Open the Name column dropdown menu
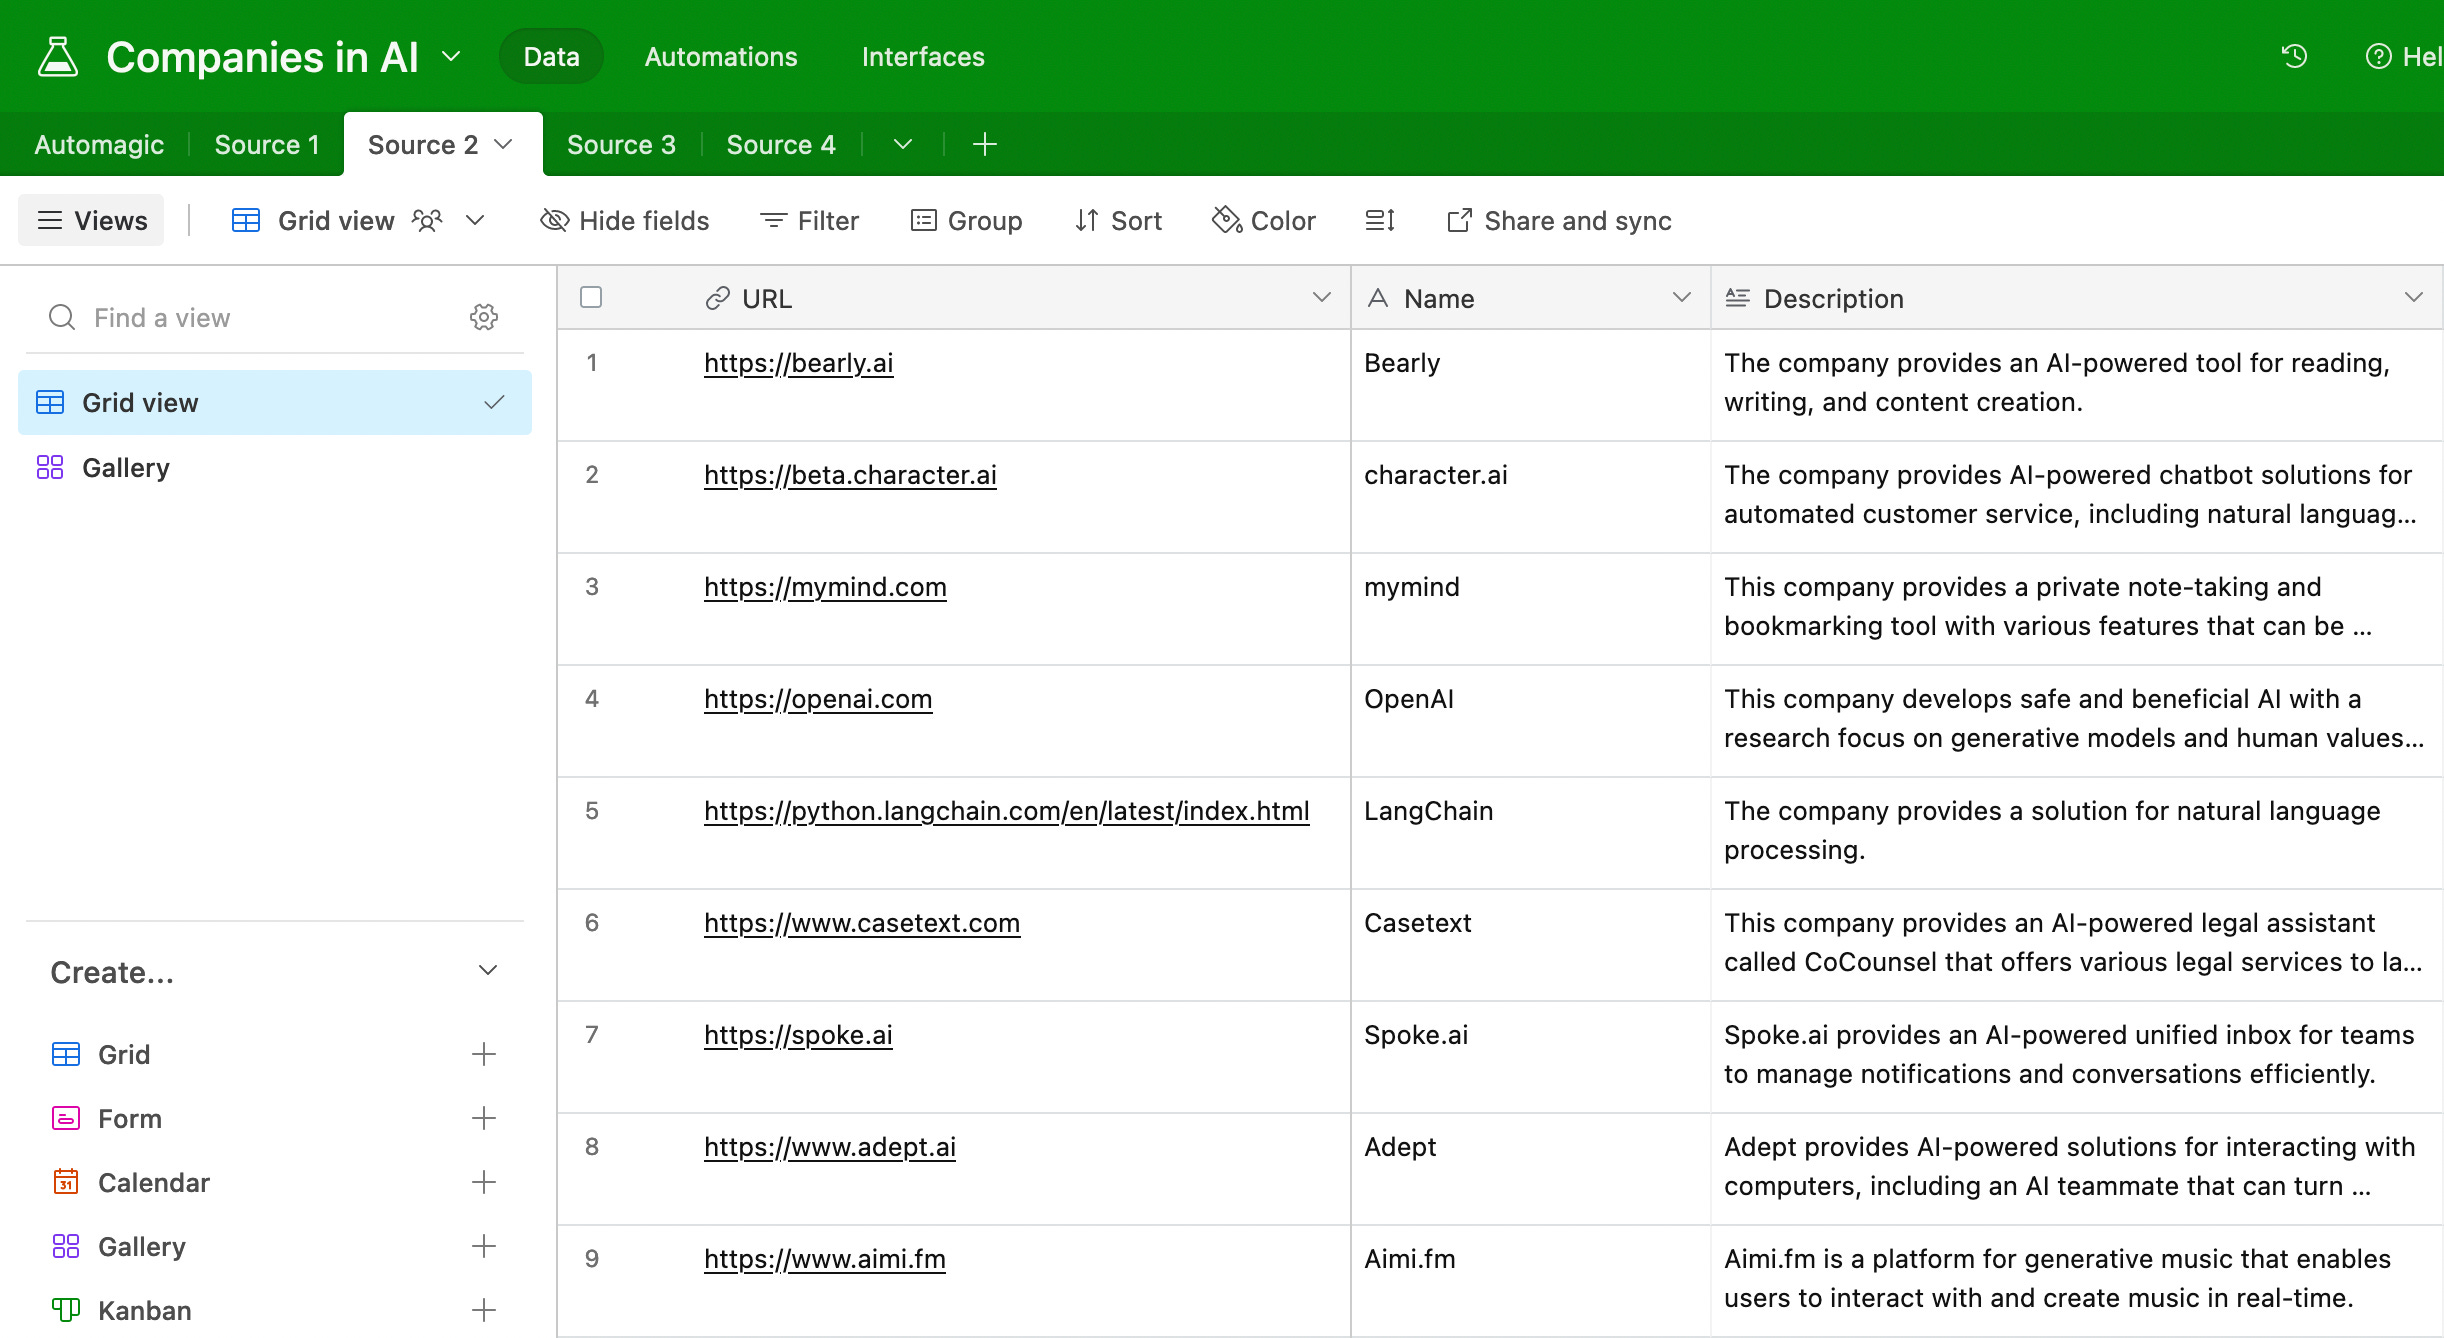The width and height of the screenshot is (2444, 1338). [1682, 297]
